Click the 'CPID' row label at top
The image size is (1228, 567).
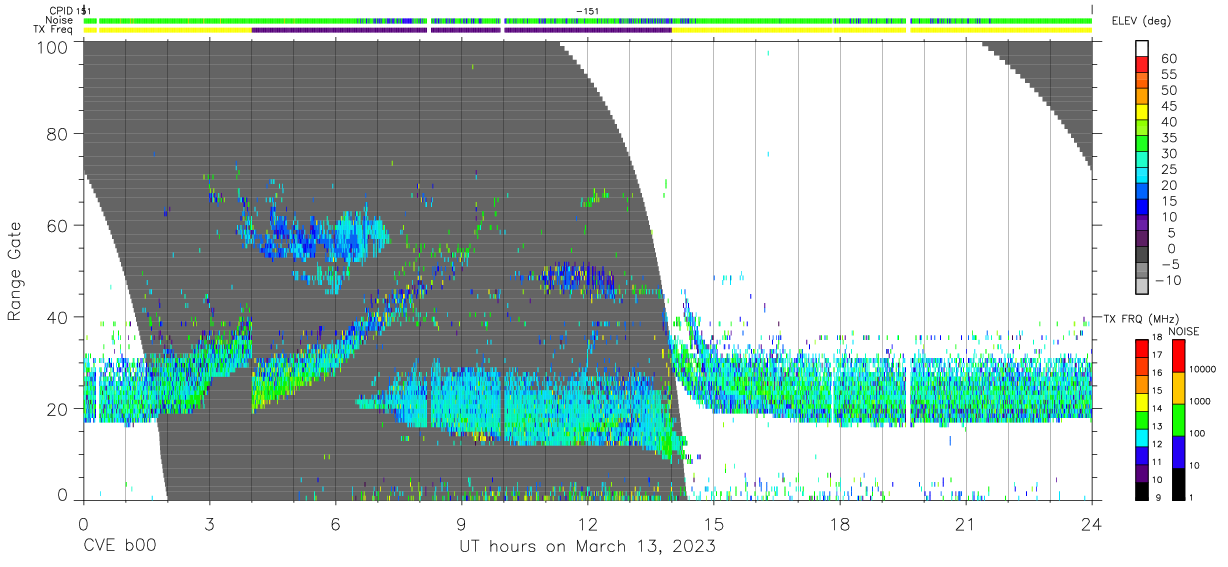[x=61, y=10]
